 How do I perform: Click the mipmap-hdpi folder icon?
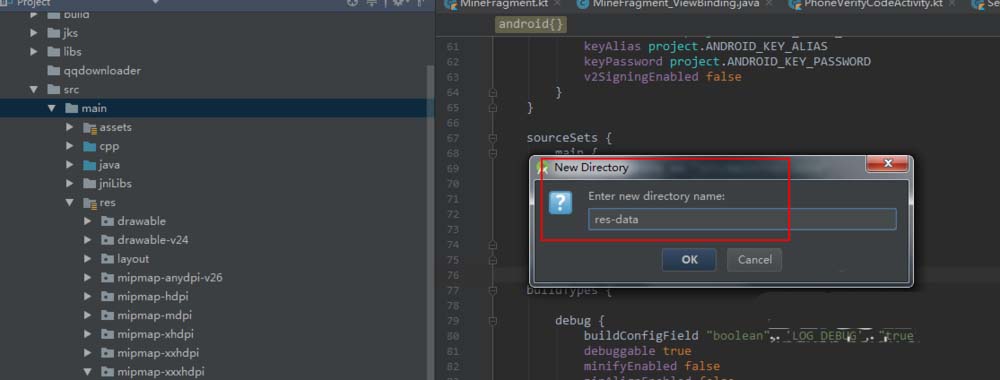click(x=107, y=296)
